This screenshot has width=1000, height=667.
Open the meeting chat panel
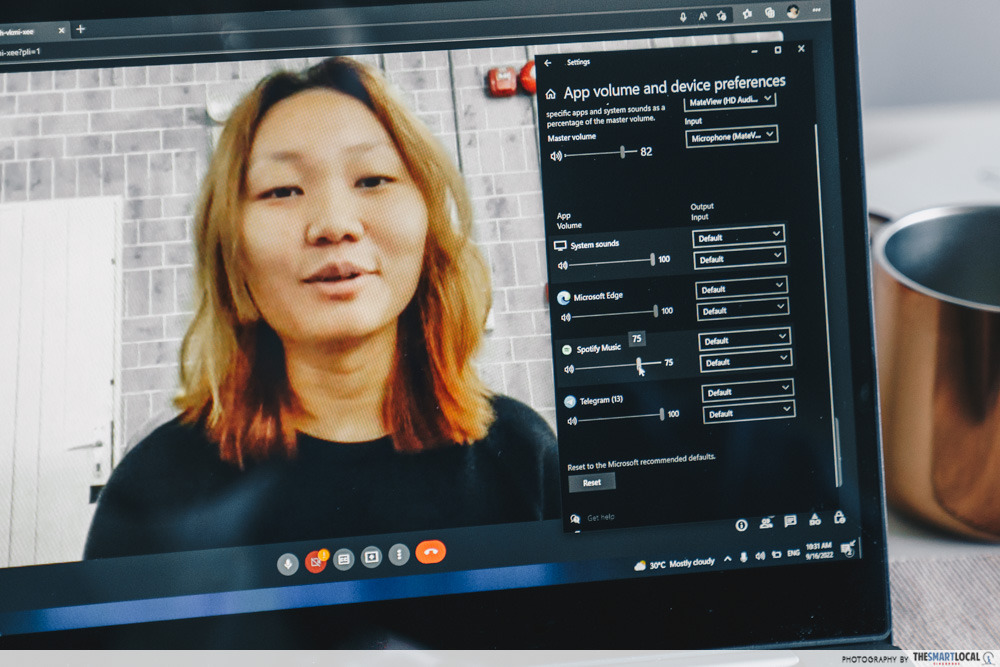point(790,521)
